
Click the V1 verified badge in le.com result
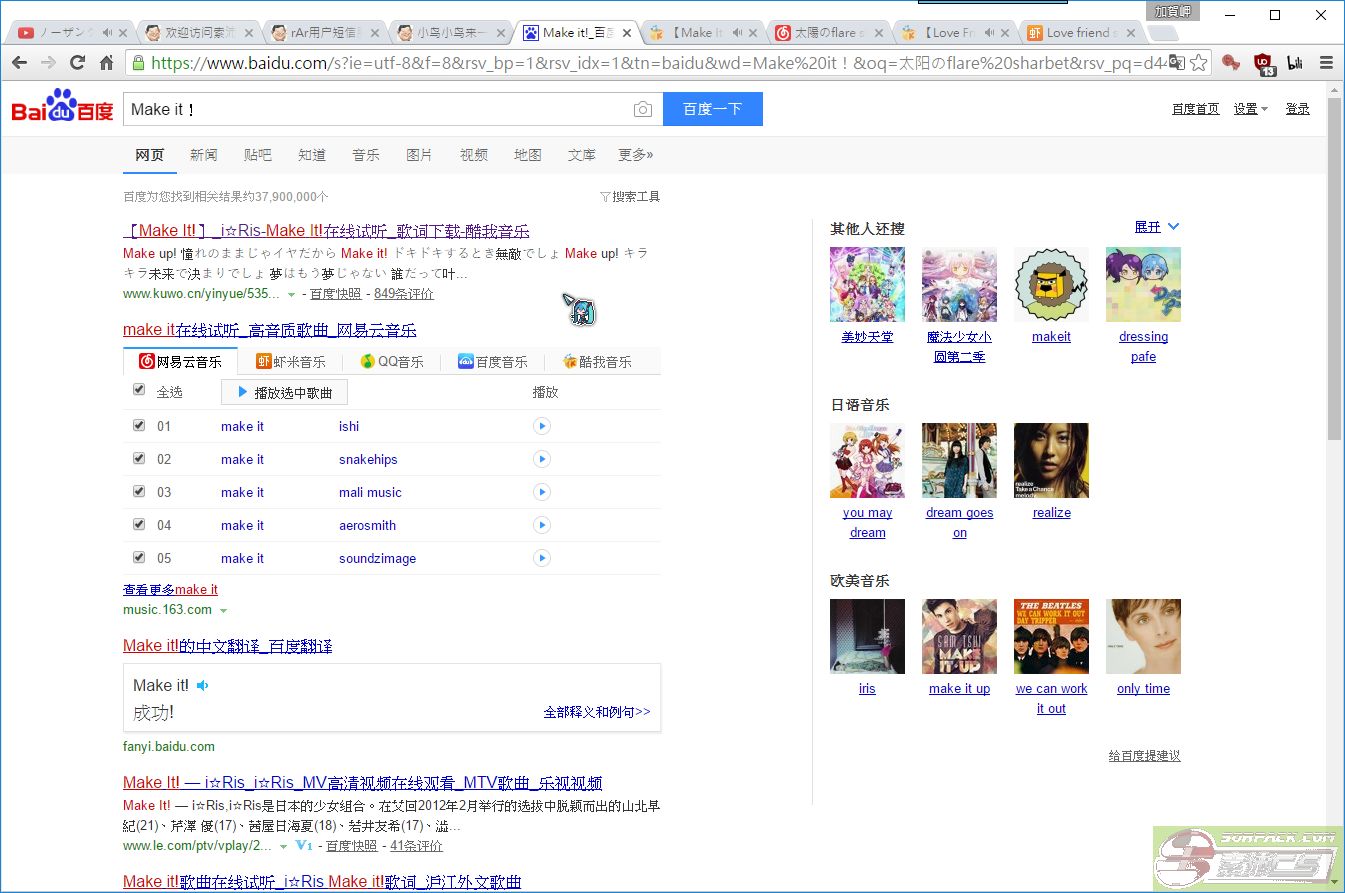305,846
